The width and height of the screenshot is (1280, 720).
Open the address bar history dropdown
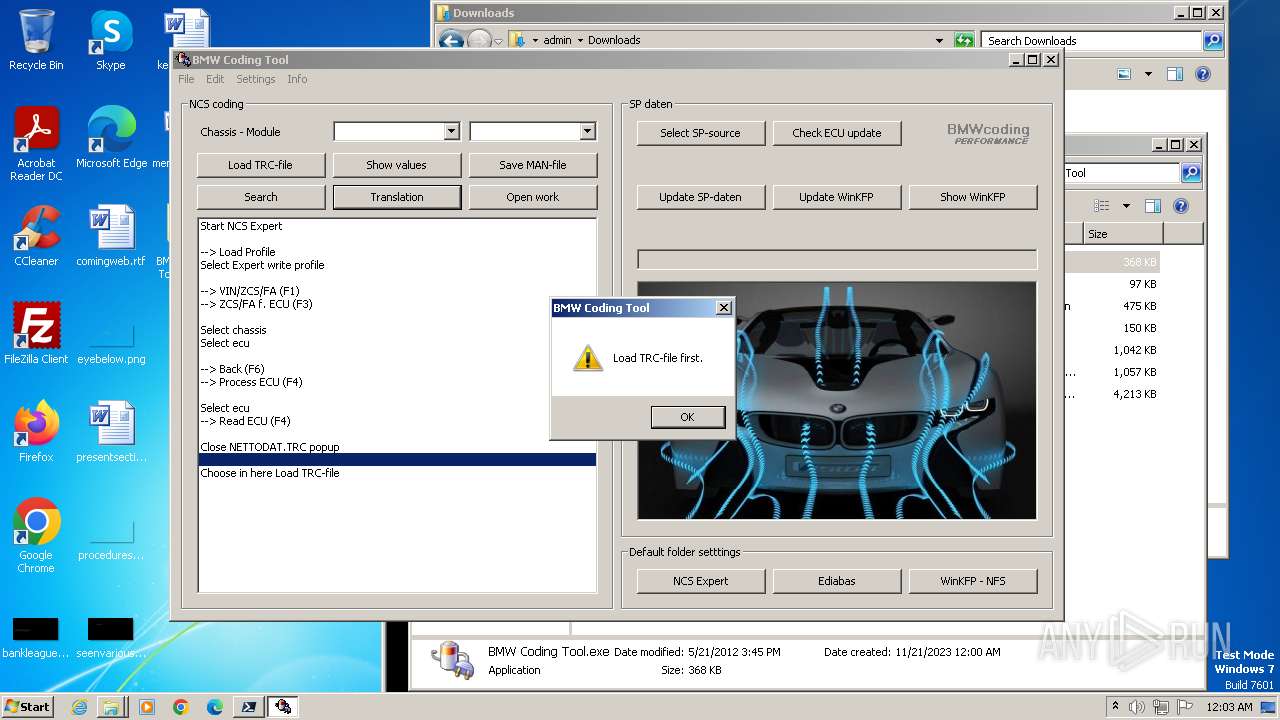pos(939,40)
